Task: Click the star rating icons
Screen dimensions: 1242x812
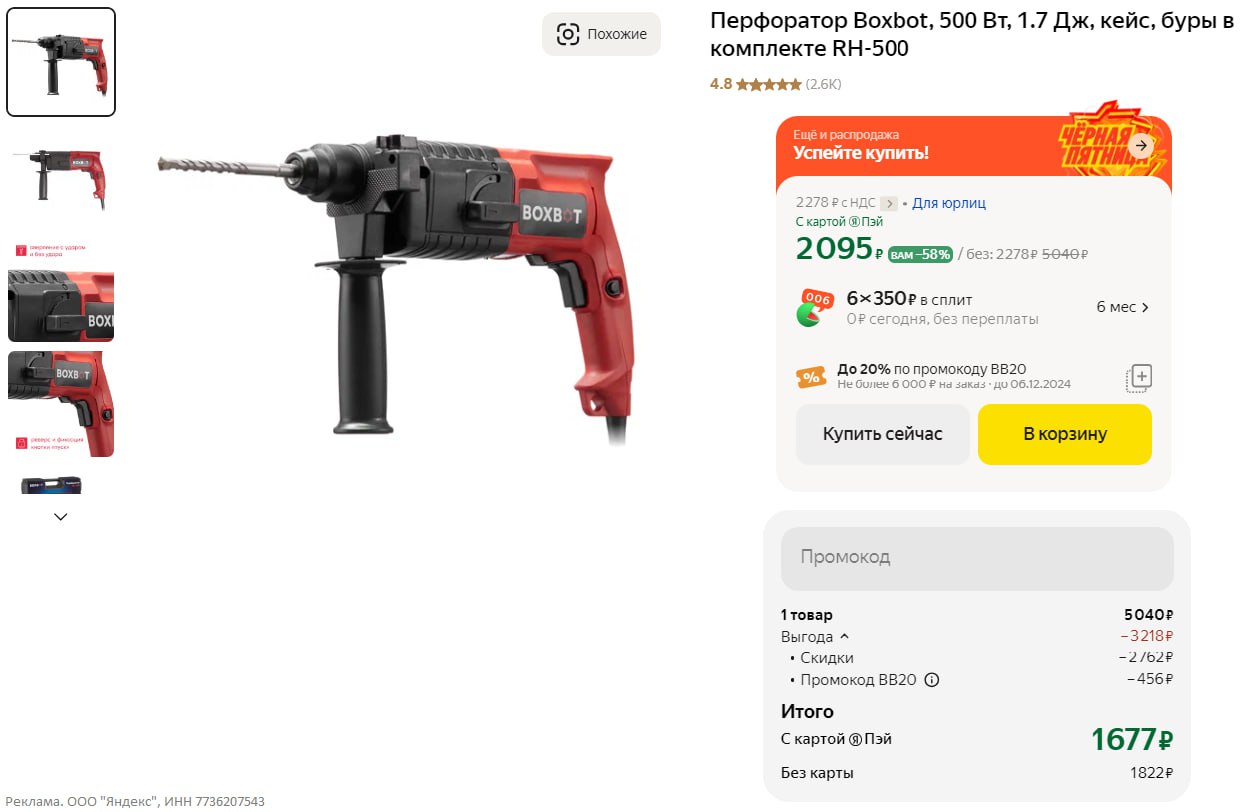Action: coord(768,85)
